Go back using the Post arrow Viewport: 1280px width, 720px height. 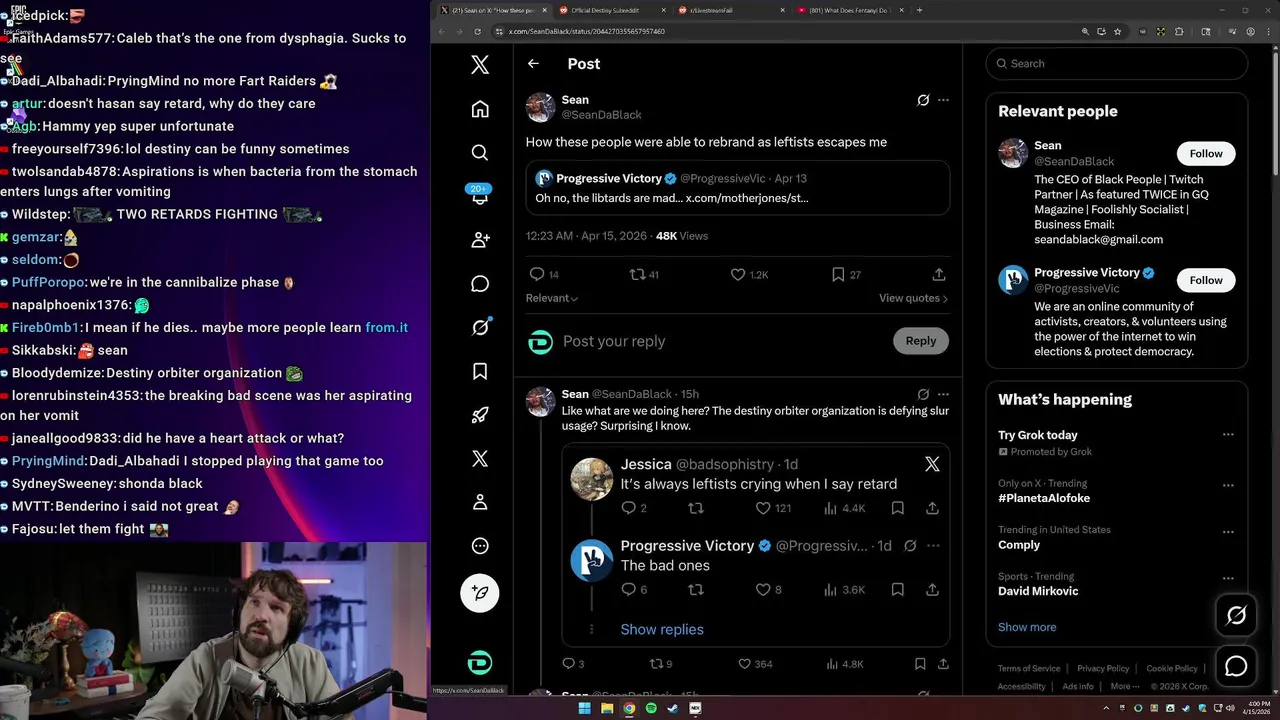click(533, 64)
